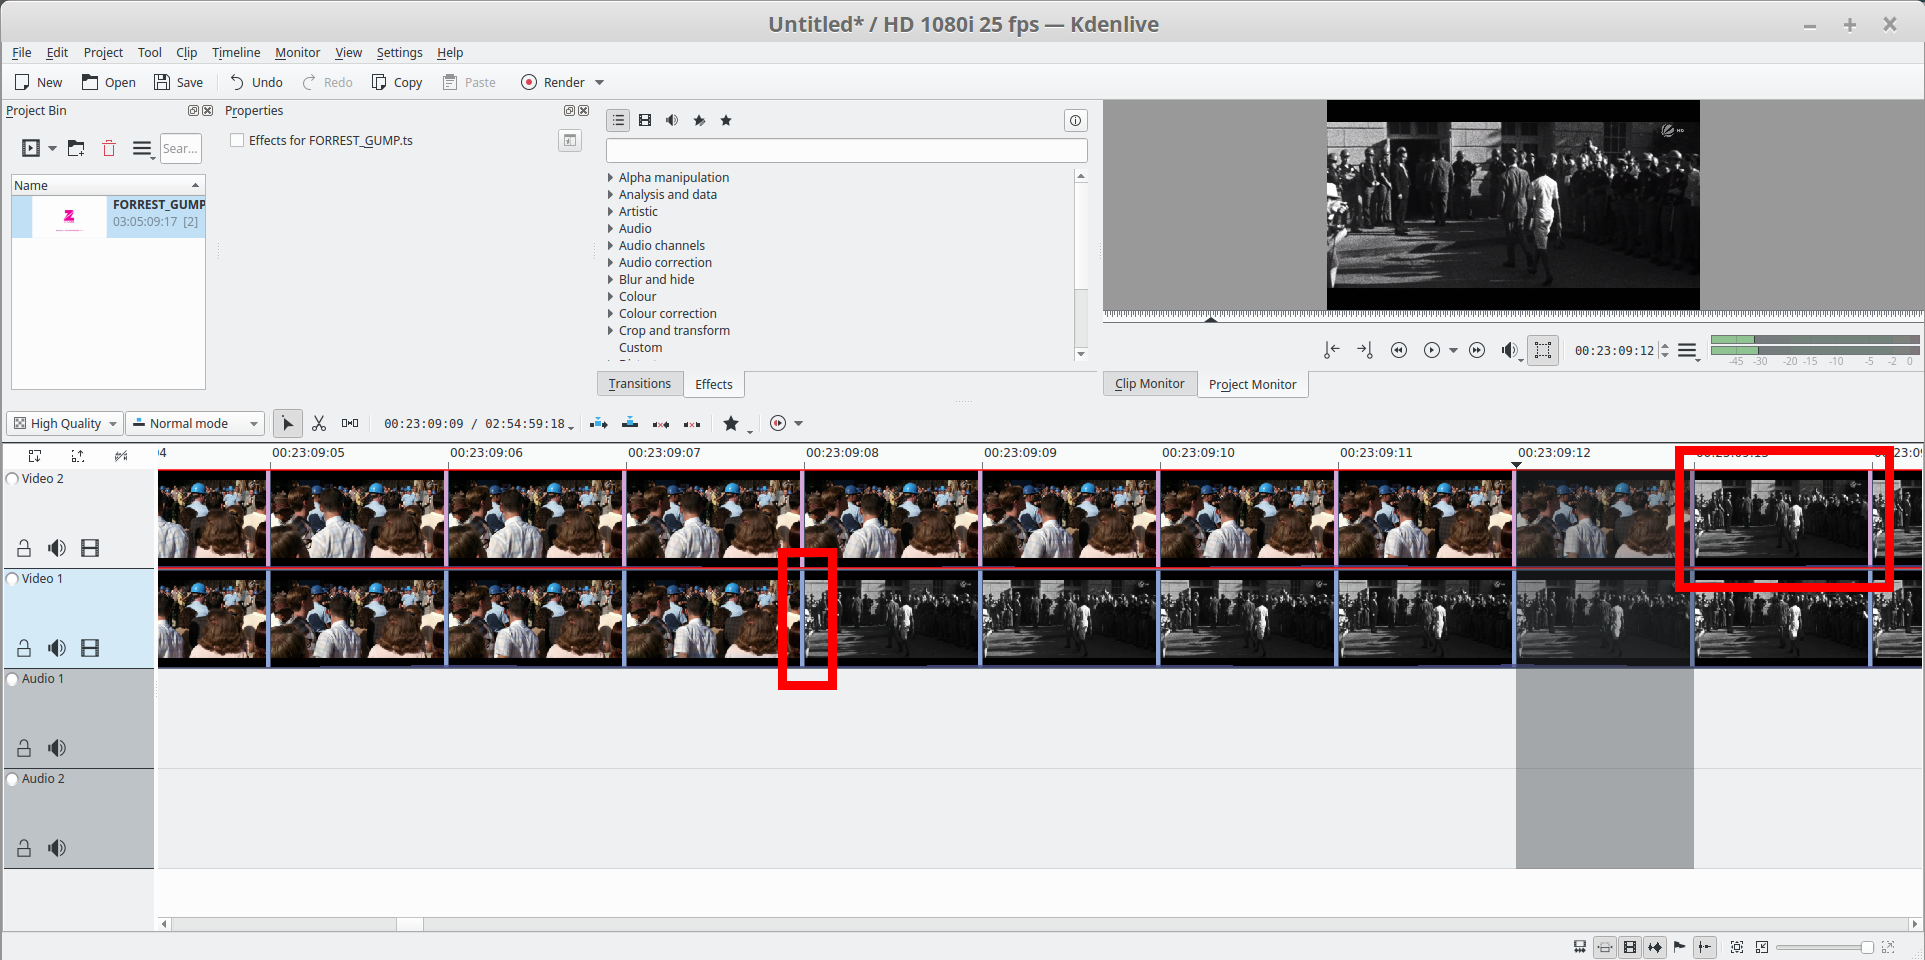Viewport: 1925px width, 960px height.
Task: Click the insert clip zone in timeline icon
Action: (x=598, y=423)
